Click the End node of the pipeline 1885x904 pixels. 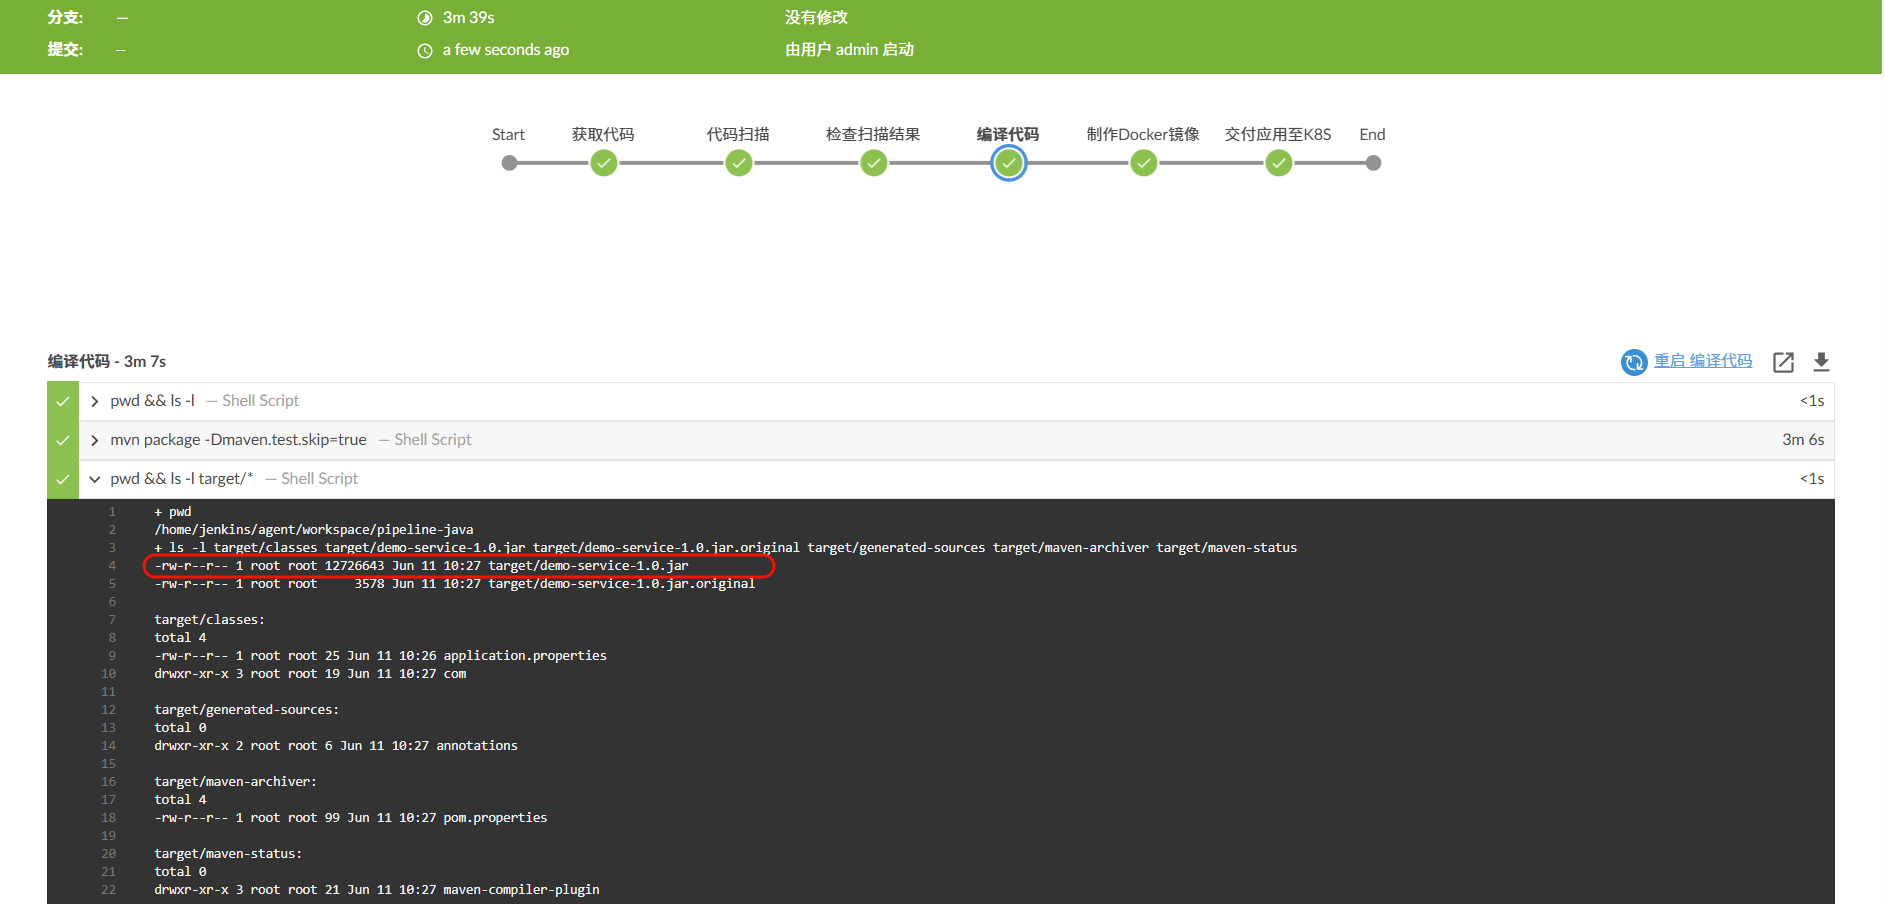pos(1373,163)
